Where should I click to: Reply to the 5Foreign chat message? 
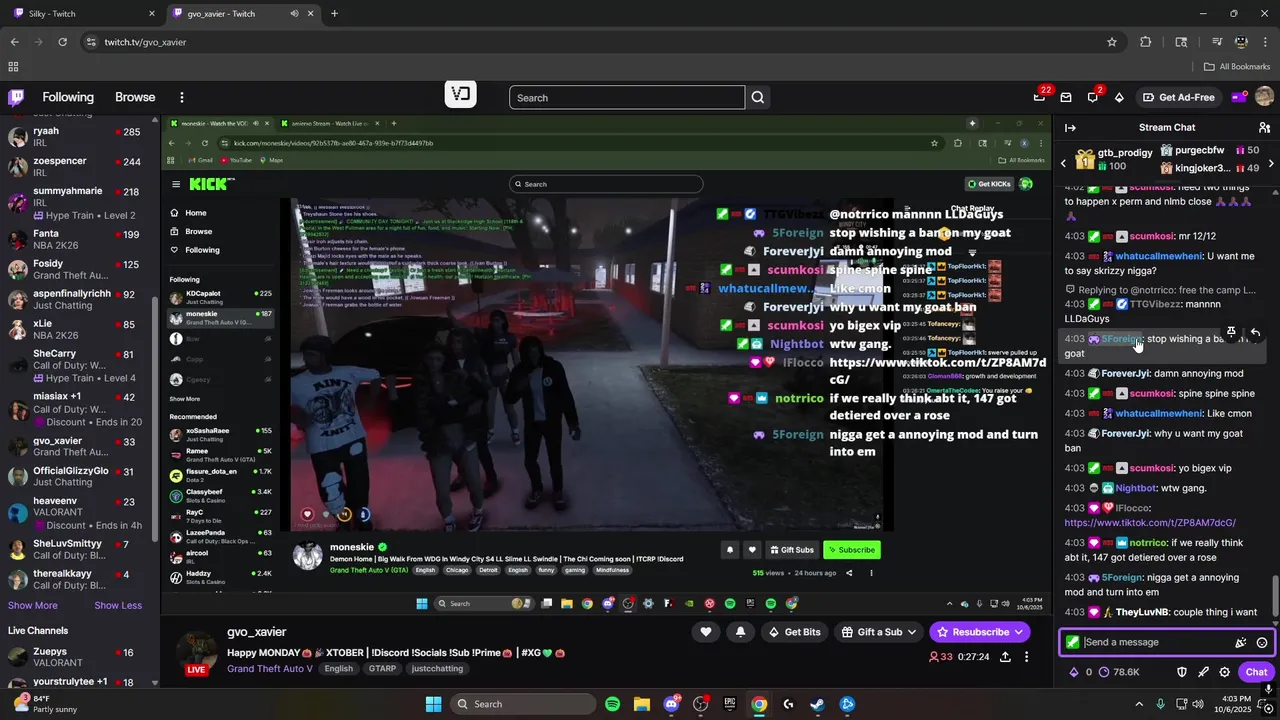coord(1255,332)
